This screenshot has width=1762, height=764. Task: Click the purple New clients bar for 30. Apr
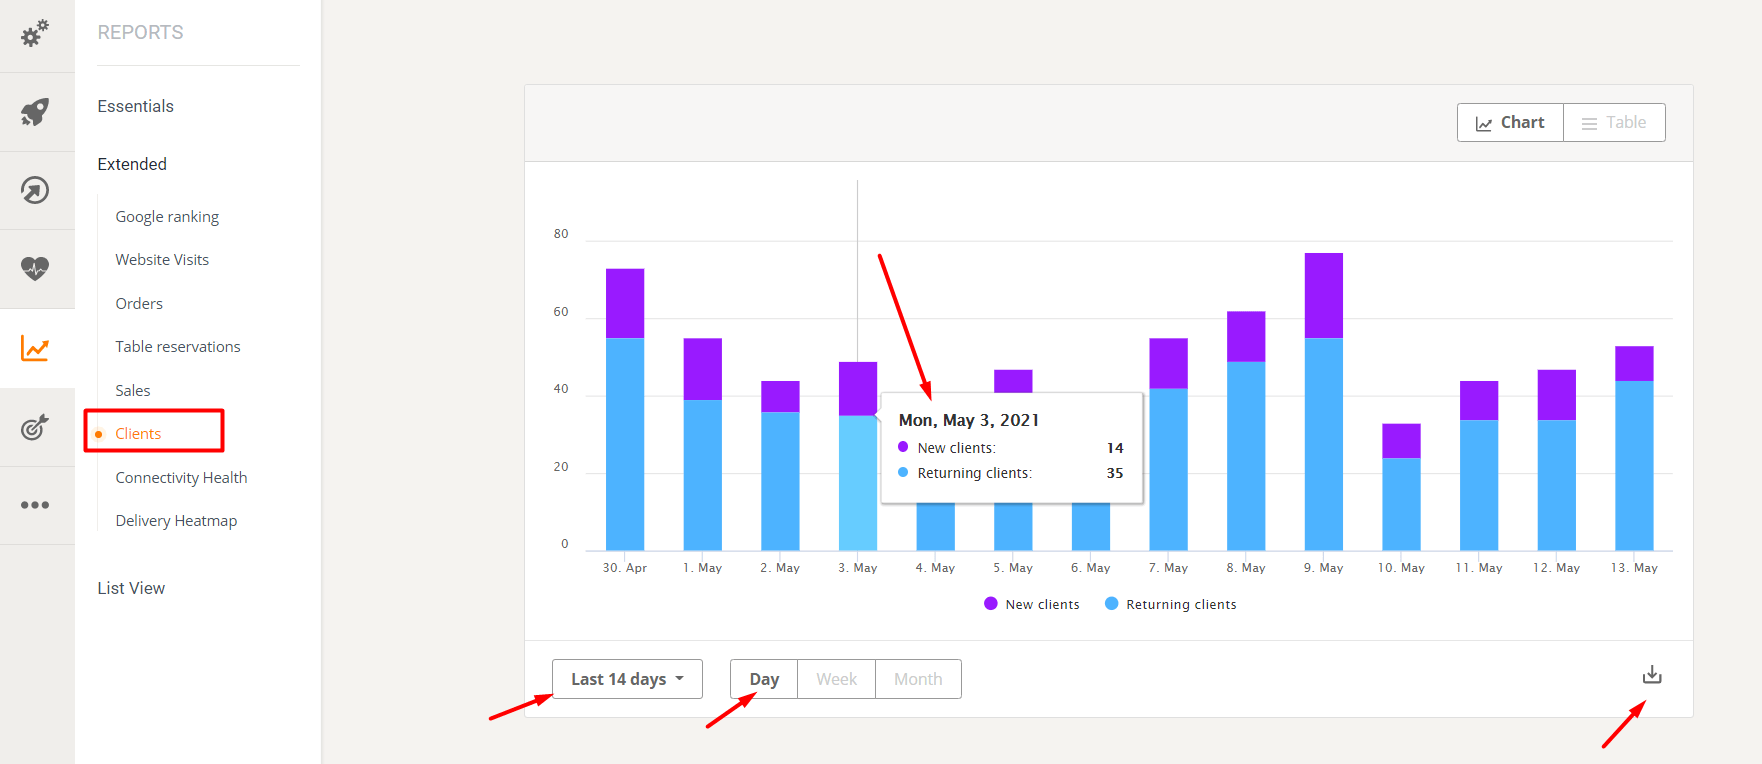[x=625, y=303]
